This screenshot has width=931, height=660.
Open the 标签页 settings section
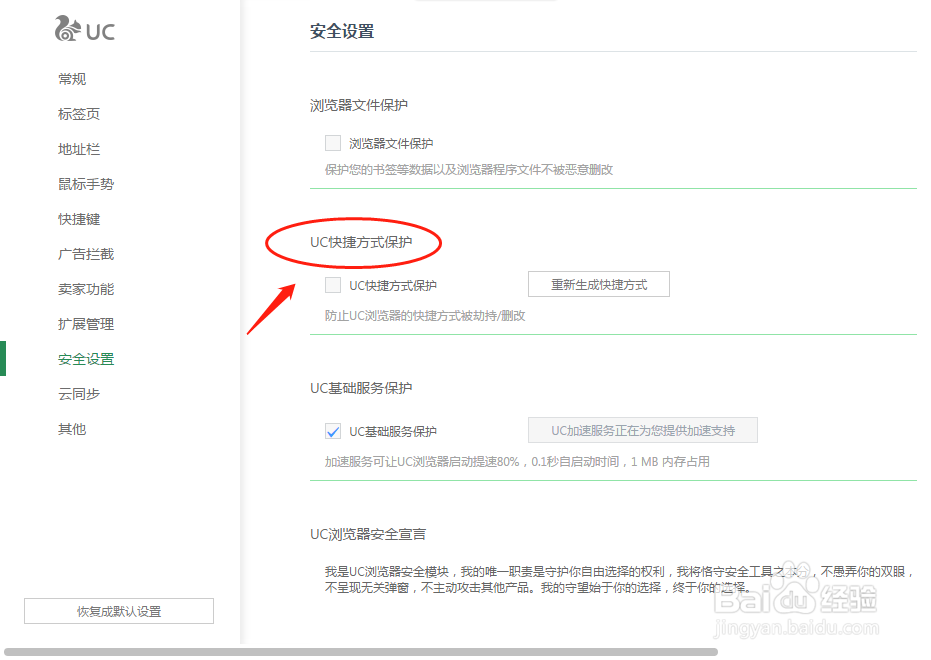tap(79, 114)
